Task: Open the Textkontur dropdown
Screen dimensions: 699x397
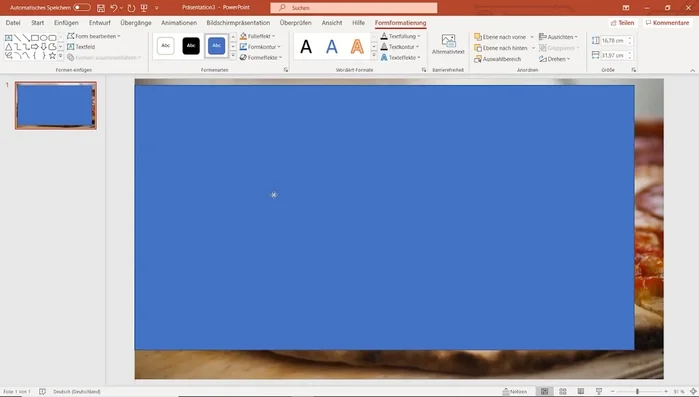Action: (x=400, y=47)
